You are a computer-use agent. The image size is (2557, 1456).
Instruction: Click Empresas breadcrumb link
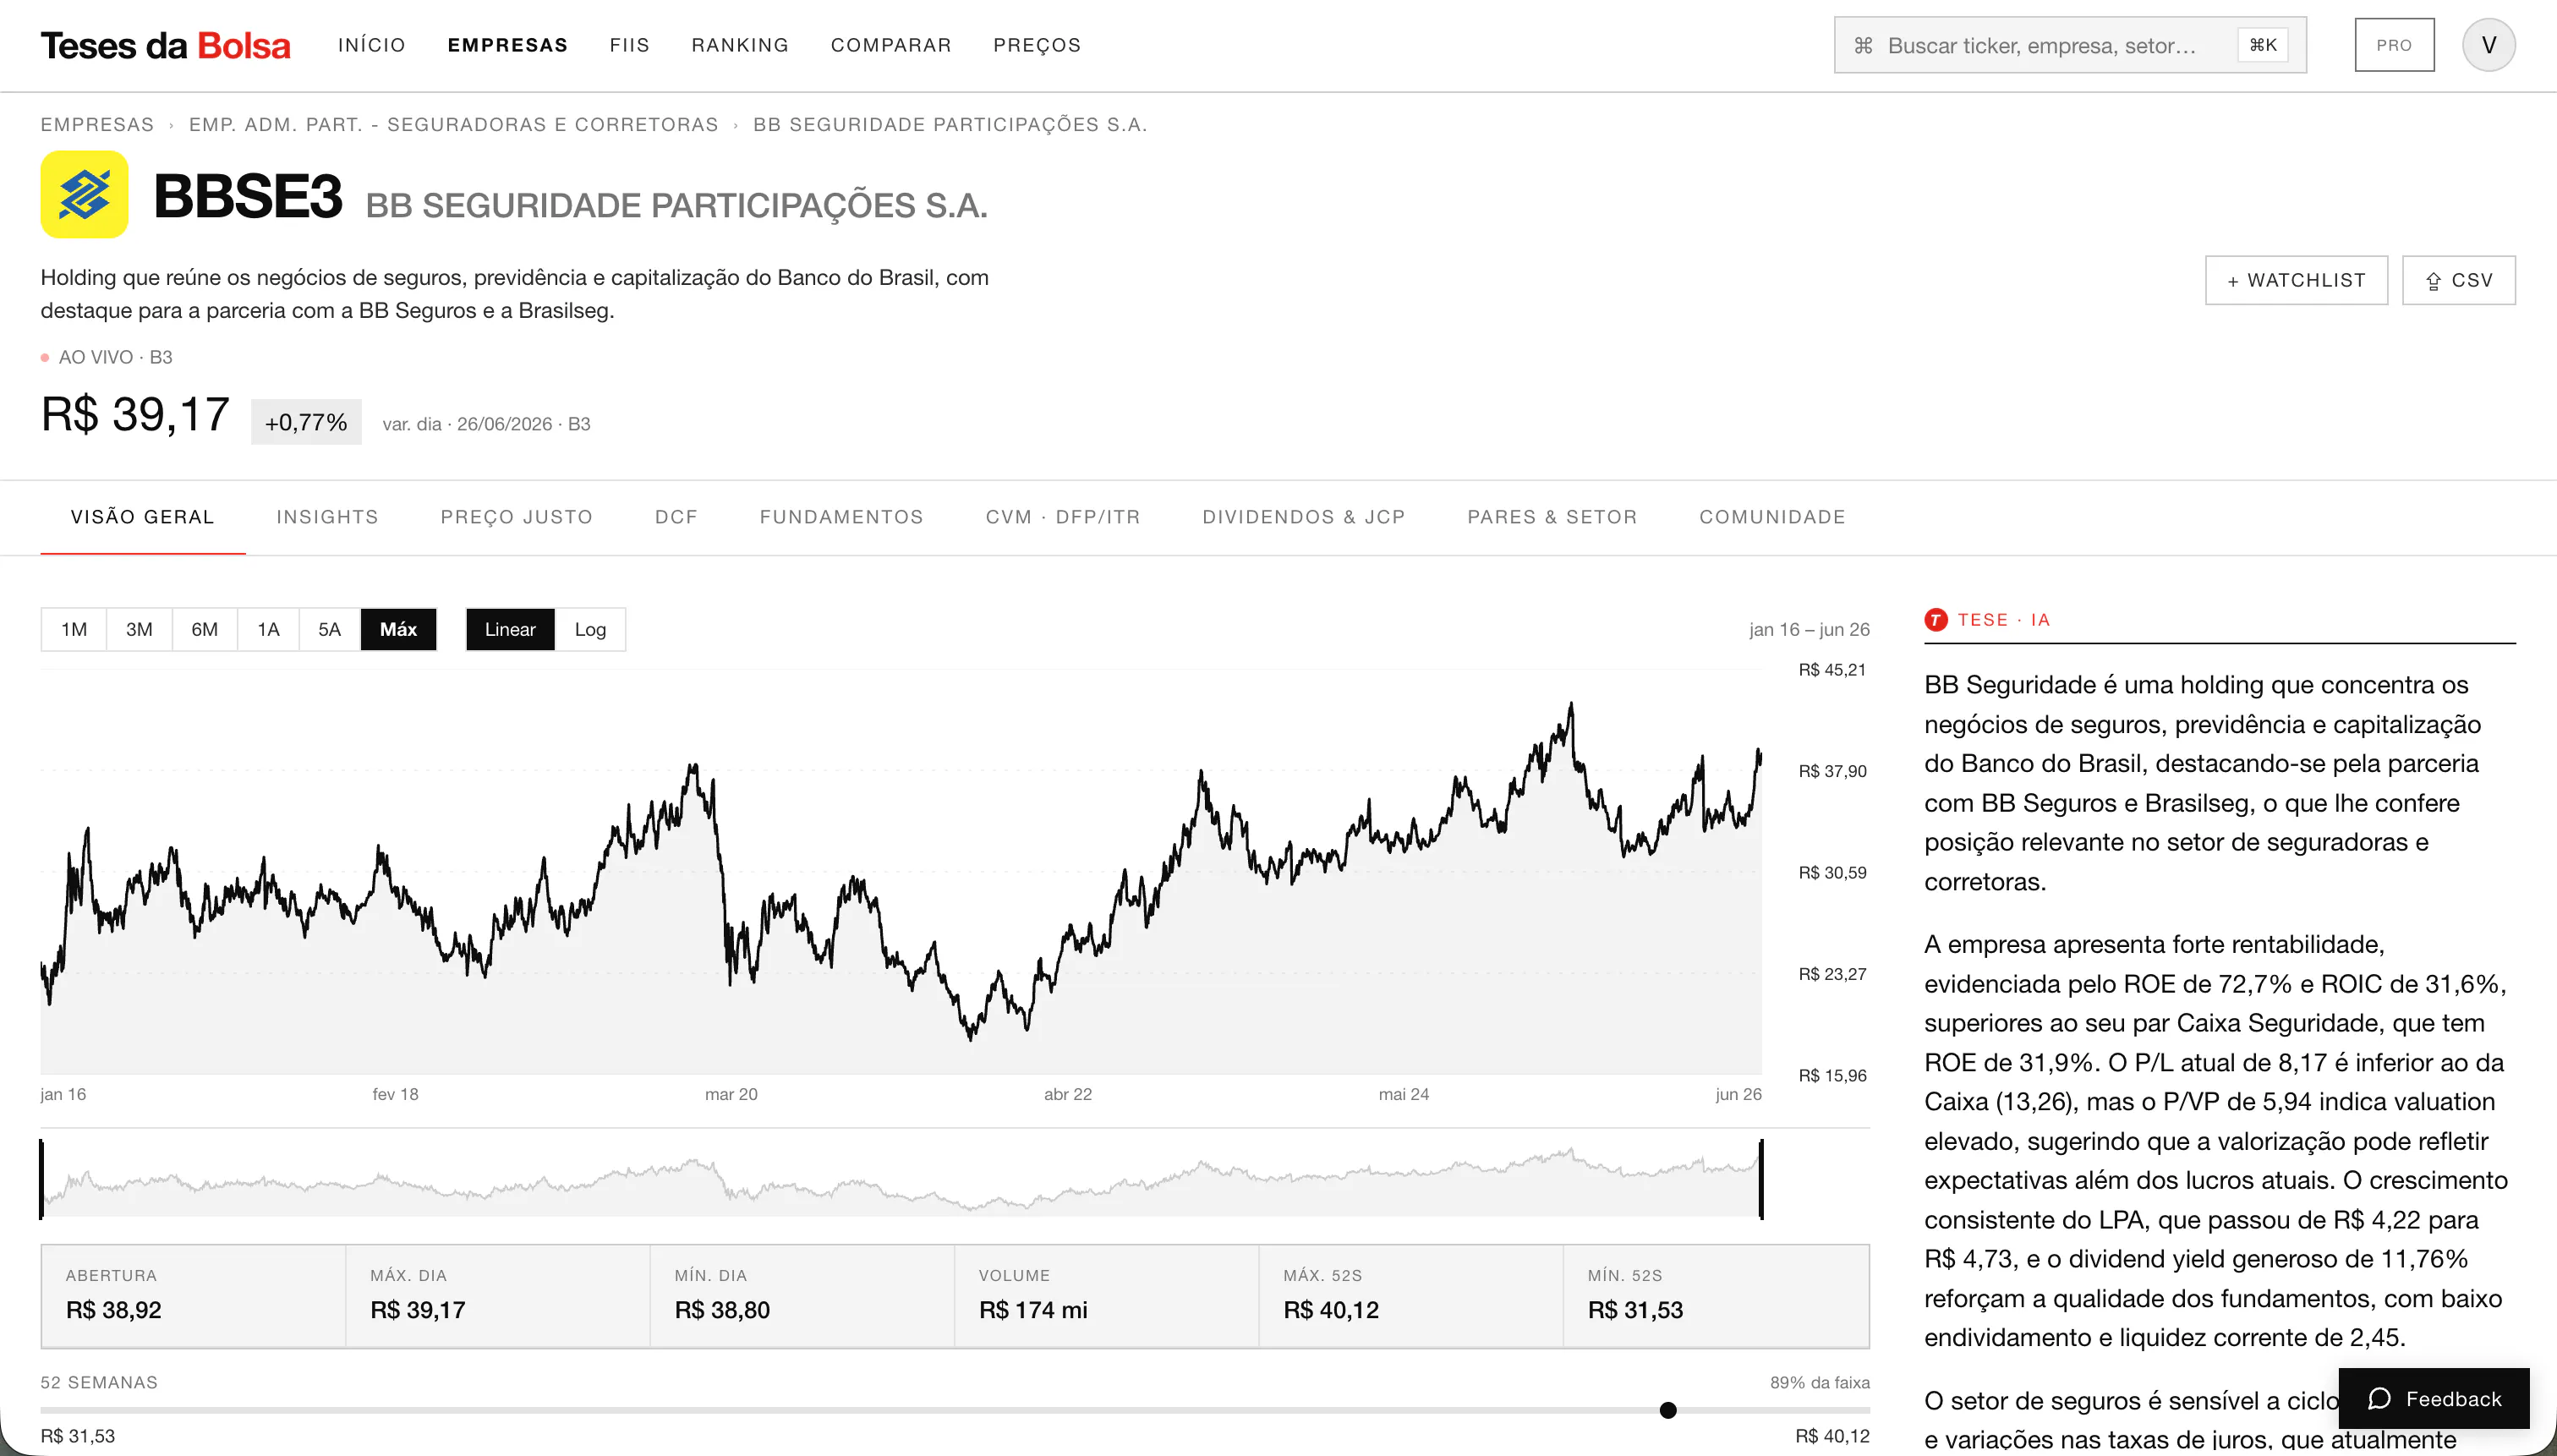(97, 124)
